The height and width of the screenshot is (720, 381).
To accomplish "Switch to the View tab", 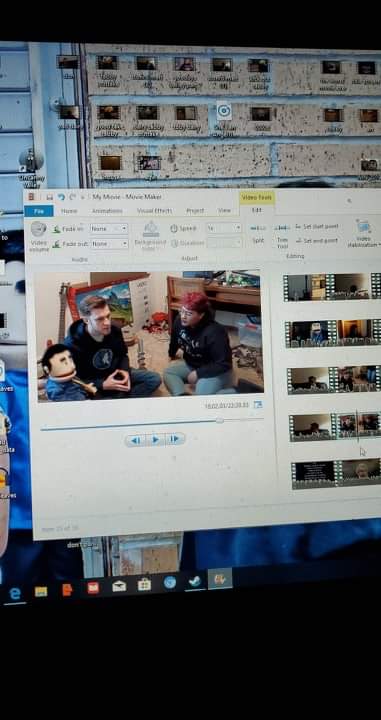I will 224,210.
